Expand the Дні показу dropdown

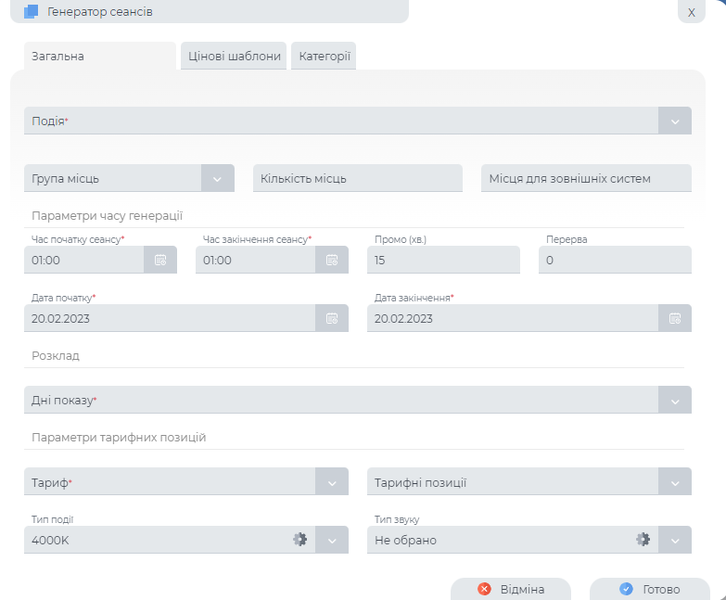pos(675,400)
